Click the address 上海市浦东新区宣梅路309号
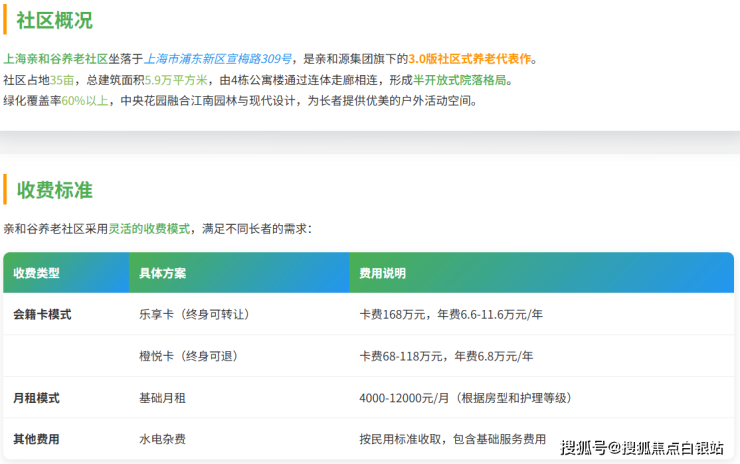 click(225, 59)
